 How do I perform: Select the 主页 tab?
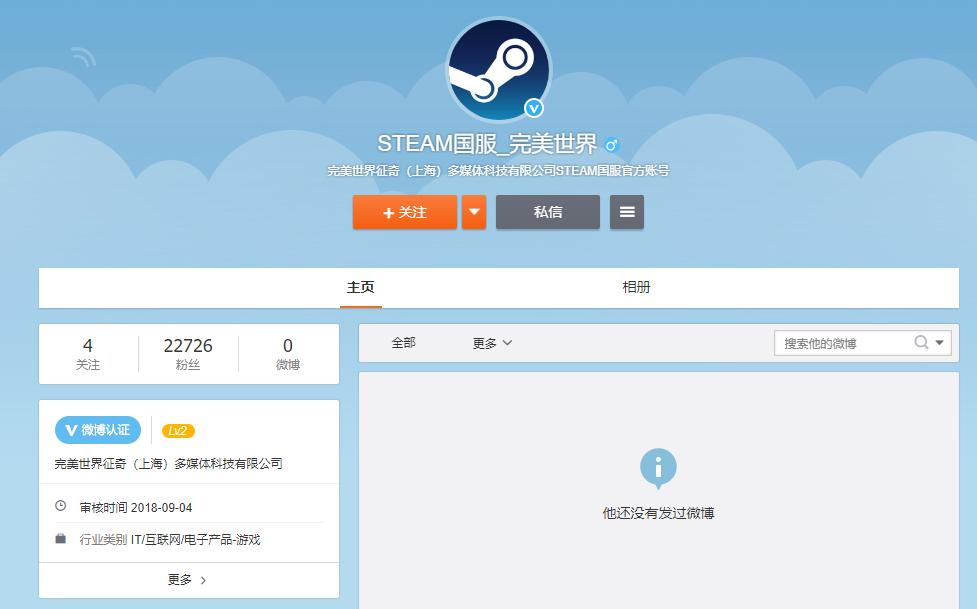(362, 286)
